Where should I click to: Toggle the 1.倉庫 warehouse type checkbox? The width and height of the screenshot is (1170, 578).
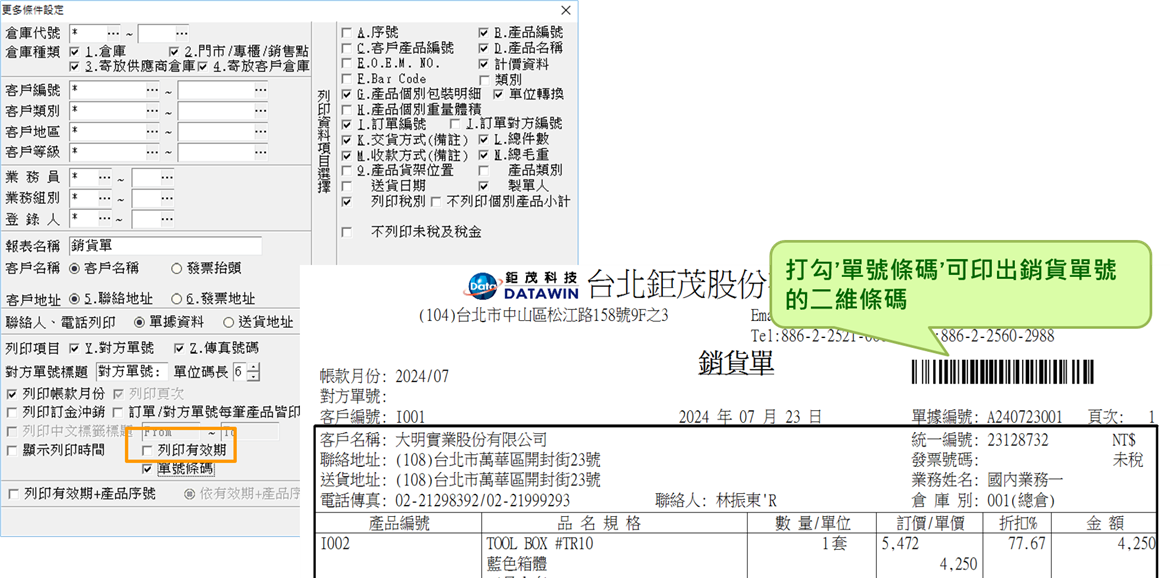(x=74, y=52)
